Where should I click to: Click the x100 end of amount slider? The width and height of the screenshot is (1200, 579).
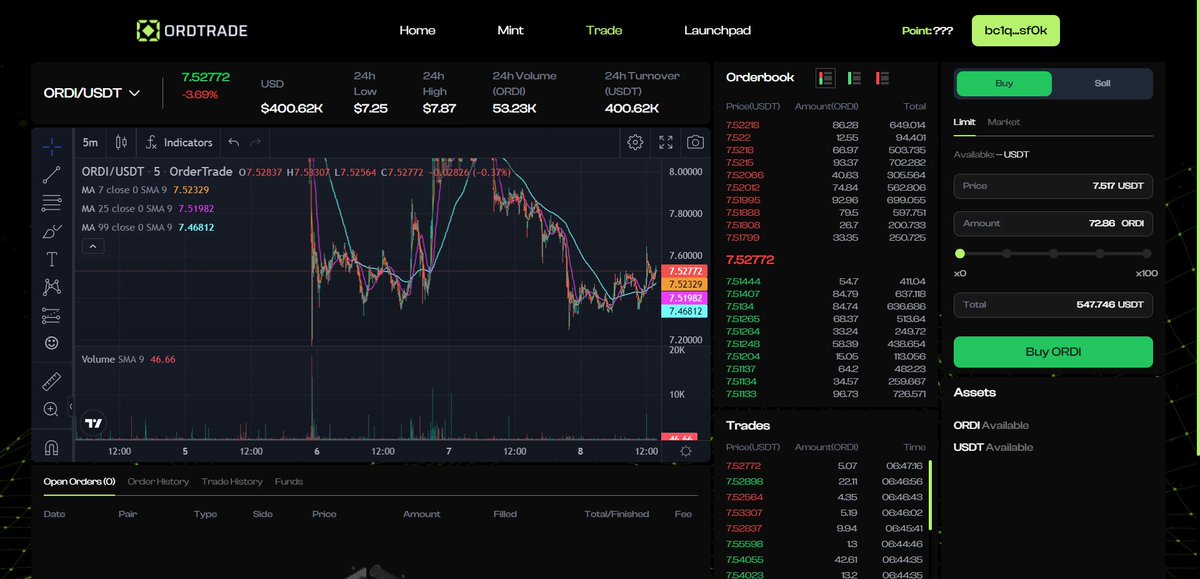coord(1146,254)
